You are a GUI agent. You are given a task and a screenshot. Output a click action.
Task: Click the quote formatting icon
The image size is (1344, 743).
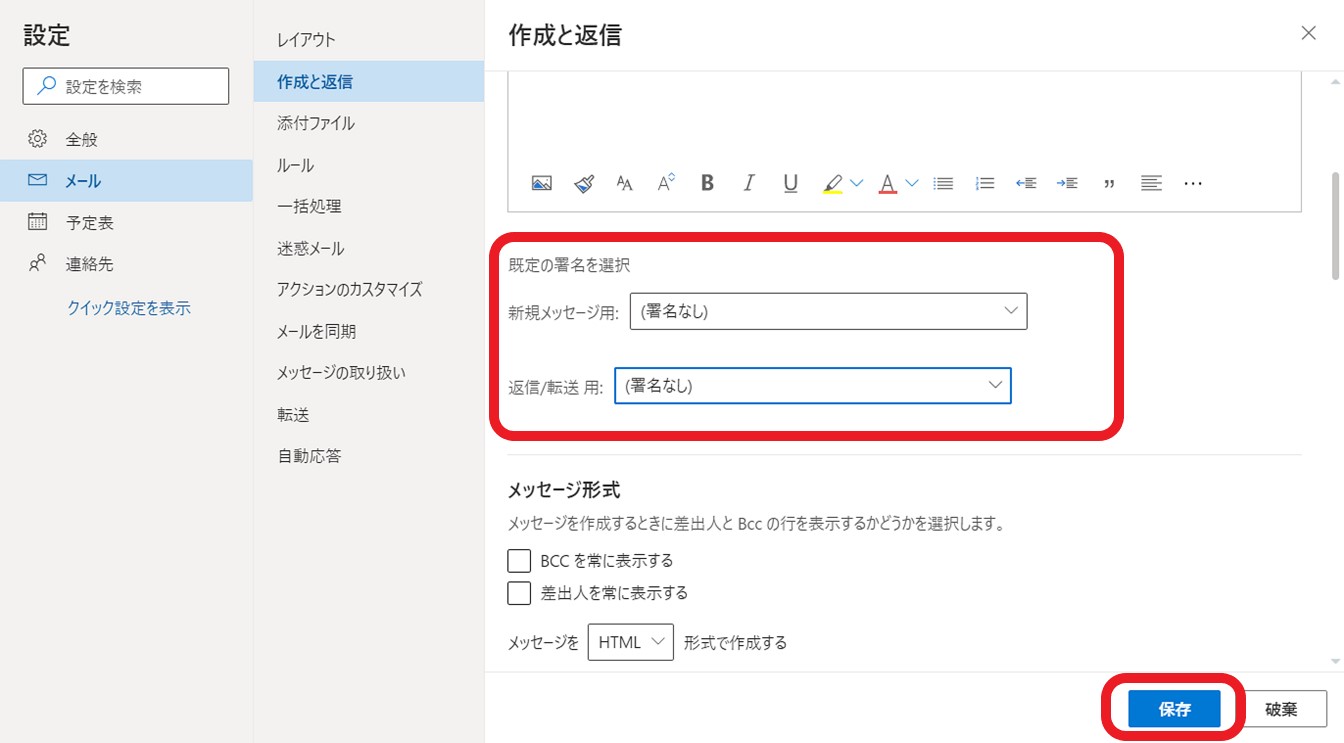pos(1109,183)
